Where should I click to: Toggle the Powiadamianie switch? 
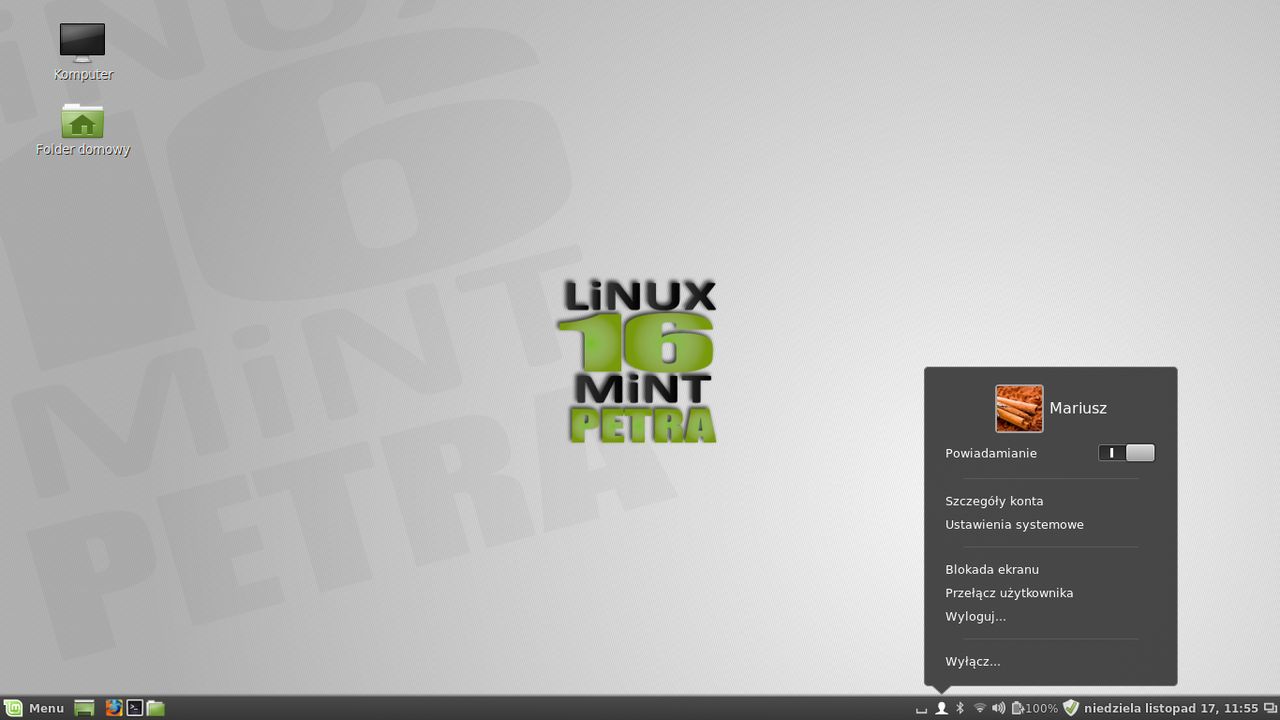pyautogui.click(x=1126, y=453)
